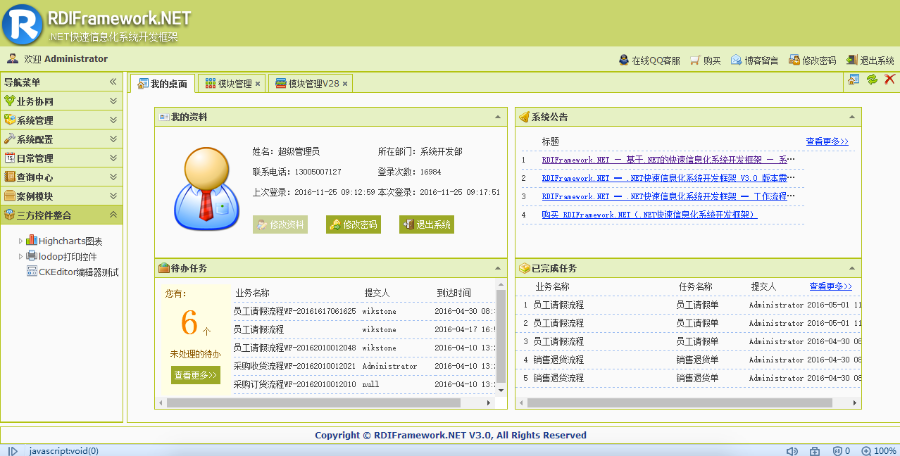This screenshot has height=456, width=900.
Task: Click the 已完成任务 horizontal scrollbar
Action: [680, 403]
